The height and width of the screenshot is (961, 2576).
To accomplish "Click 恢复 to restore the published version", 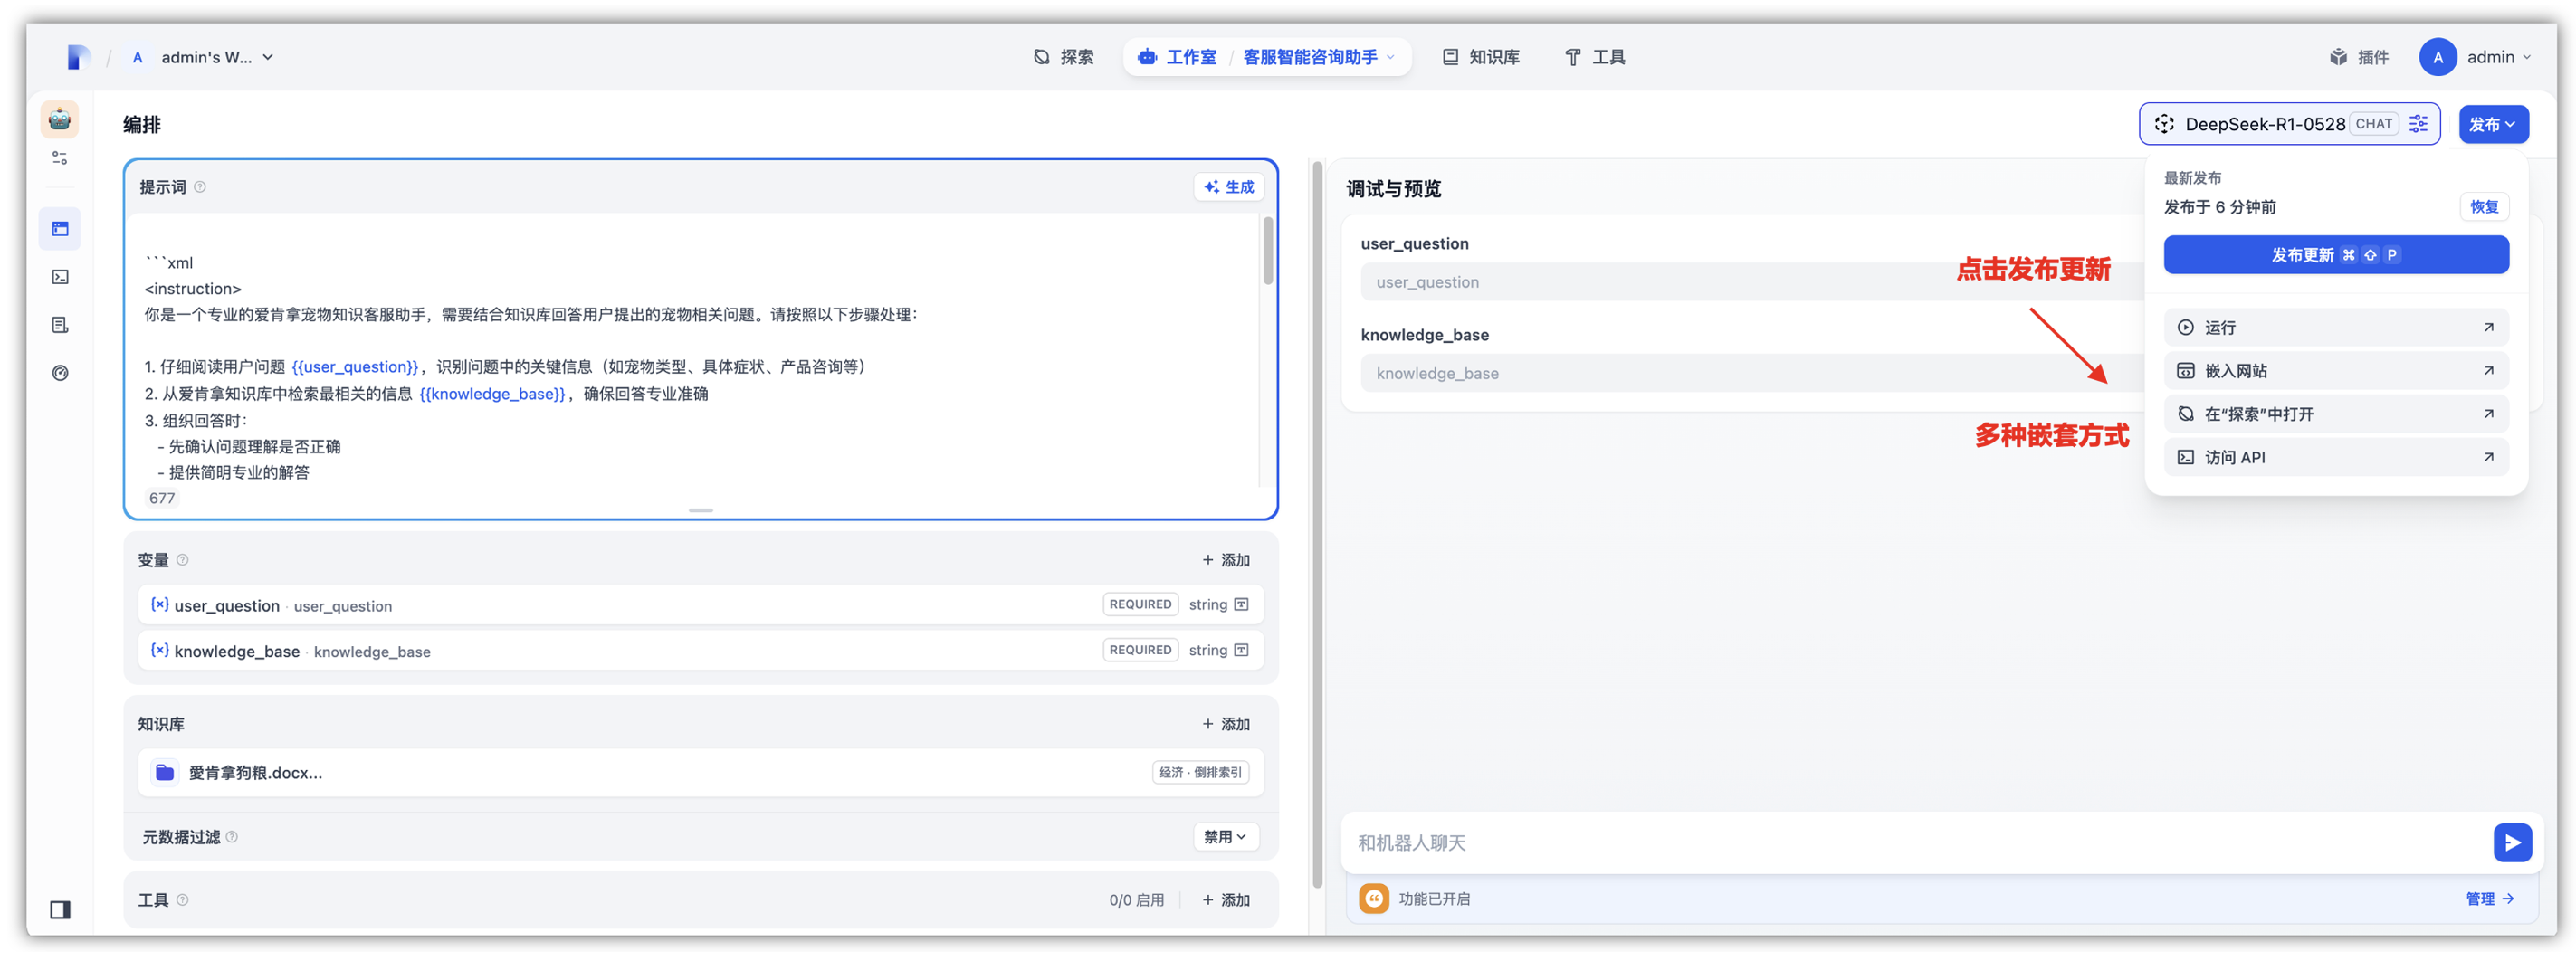I will (2483, 207).
